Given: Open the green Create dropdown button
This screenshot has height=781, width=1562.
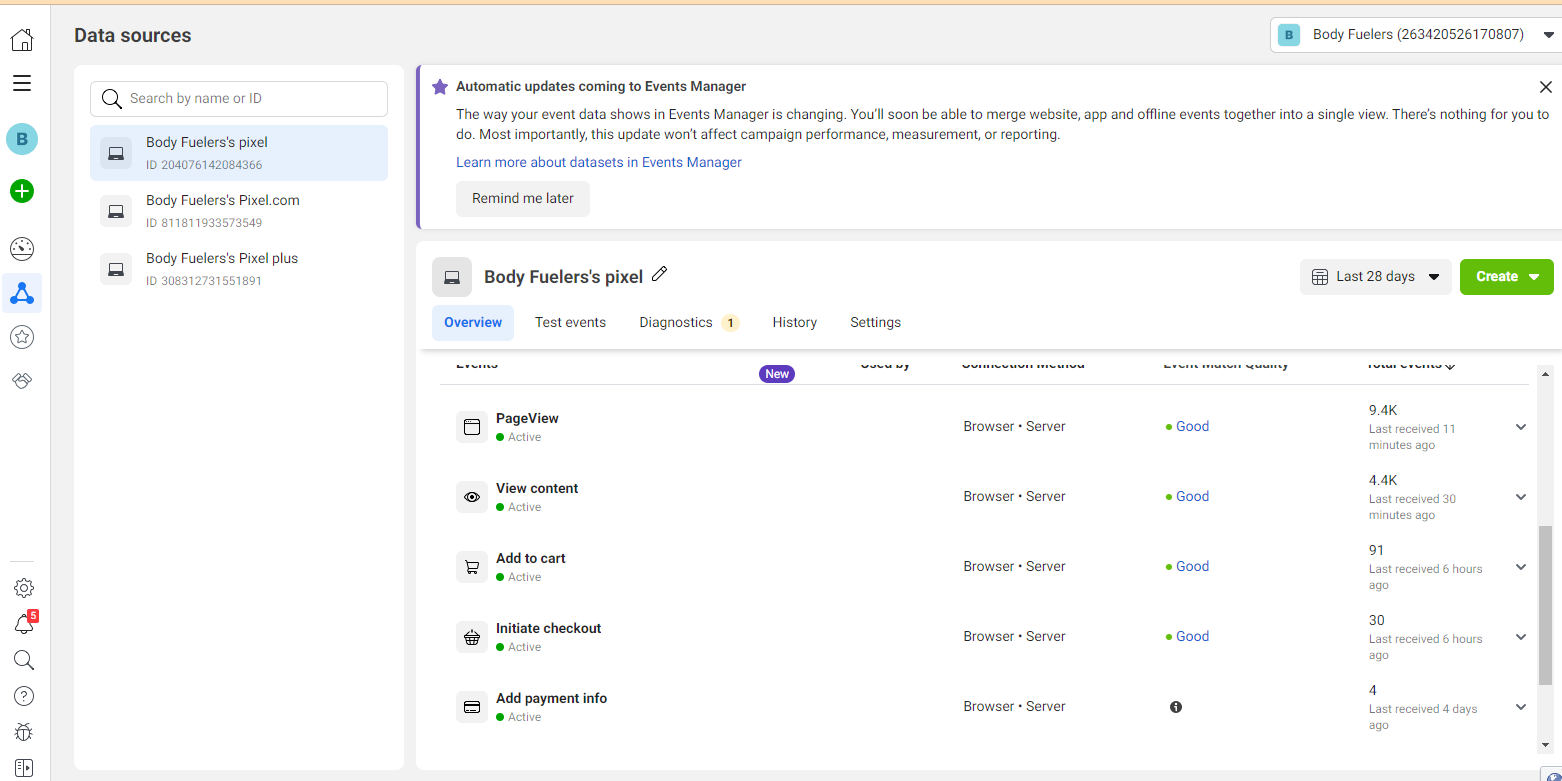Looking at the screenshot, I should (x=1507, y=277).
